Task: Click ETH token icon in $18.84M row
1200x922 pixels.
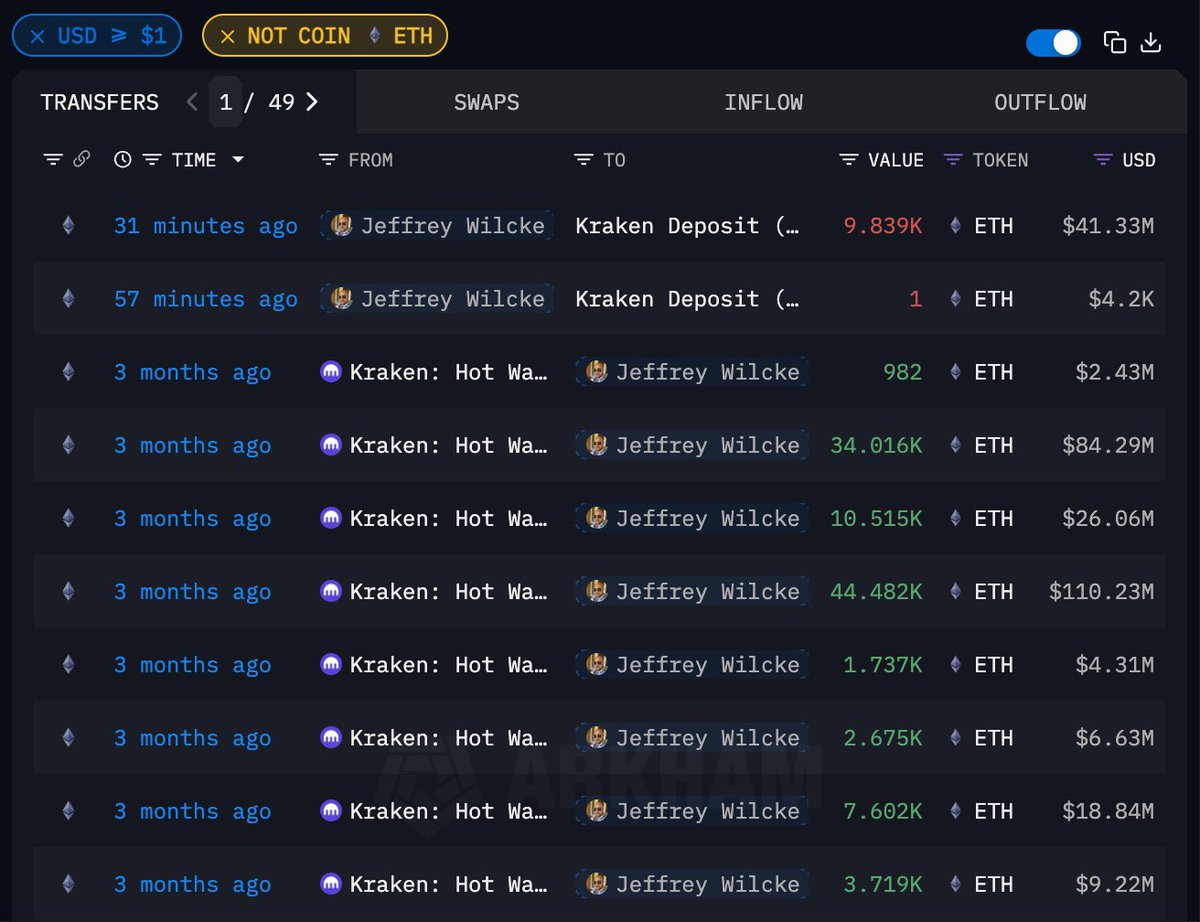Action: point(956,811)
